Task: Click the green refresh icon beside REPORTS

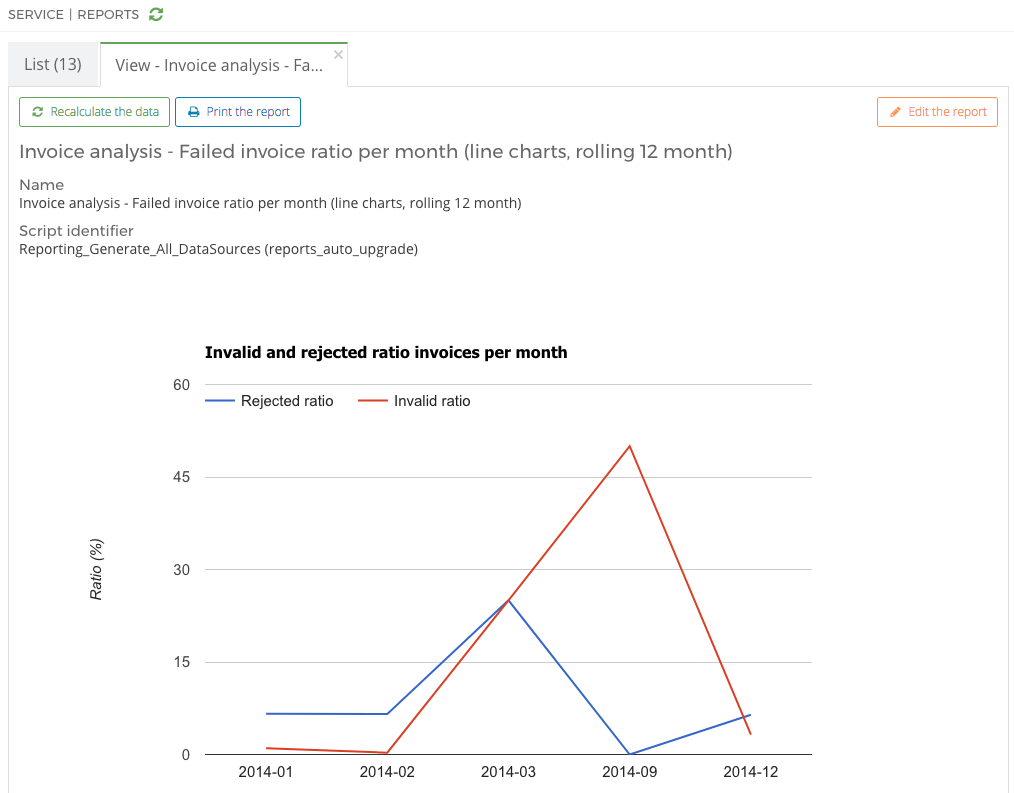Action: point(155,14)
